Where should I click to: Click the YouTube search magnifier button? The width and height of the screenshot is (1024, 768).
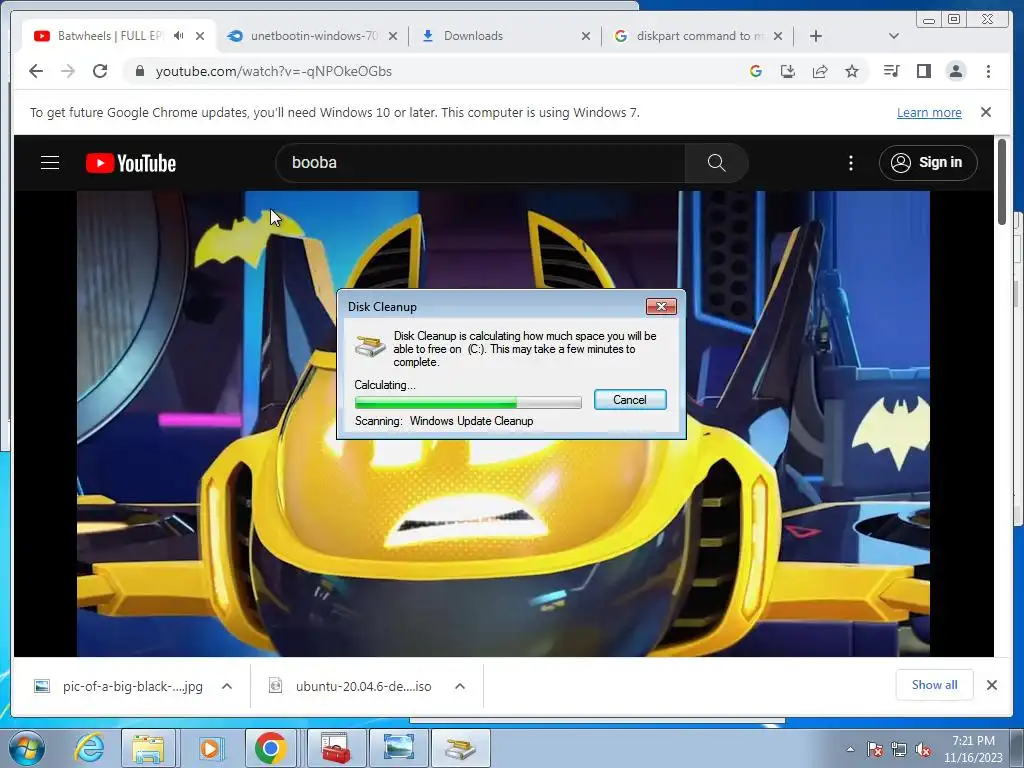(x=716, y=163)
